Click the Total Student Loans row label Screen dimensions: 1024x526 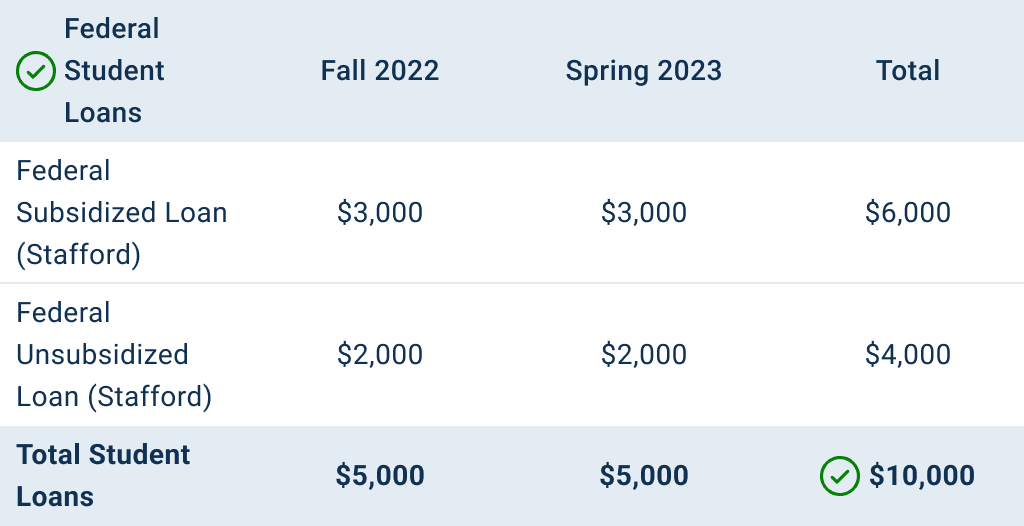tap(103, 476)
